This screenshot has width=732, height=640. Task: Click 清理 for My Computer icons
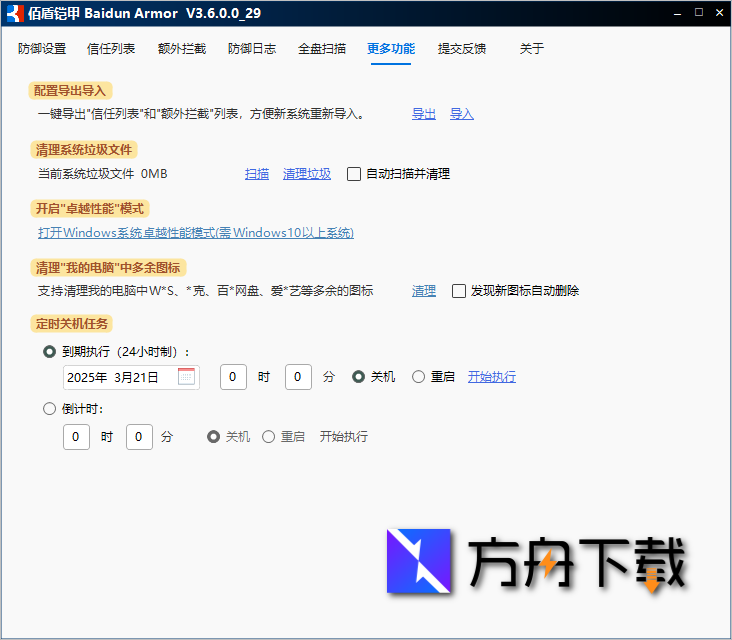424,291
